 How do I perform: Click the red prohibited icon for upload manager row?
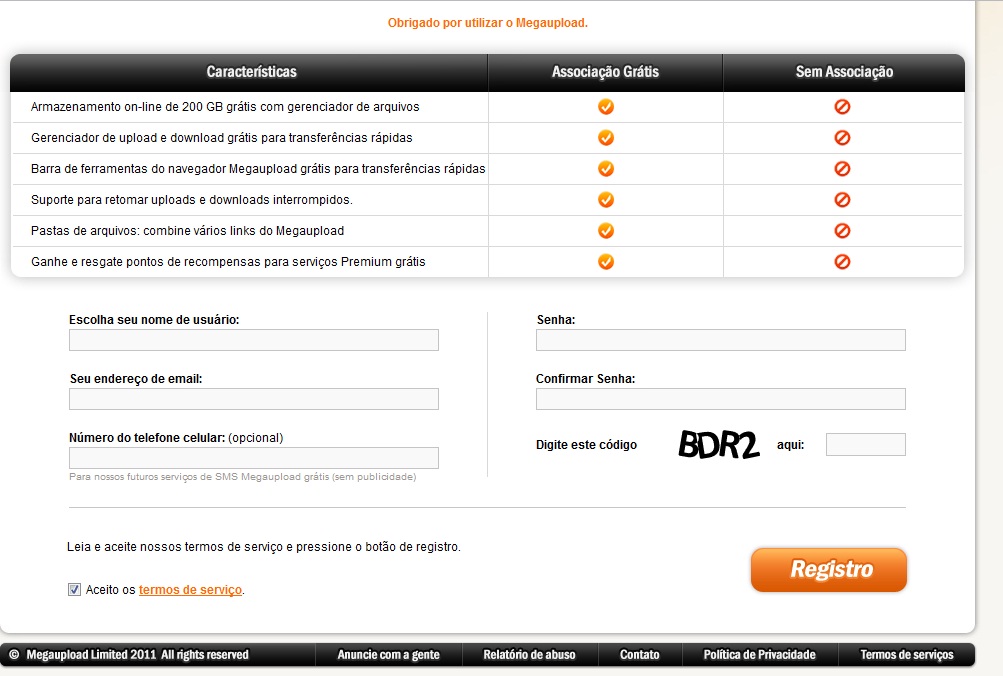pyautogui.click(x=842, y=138)
